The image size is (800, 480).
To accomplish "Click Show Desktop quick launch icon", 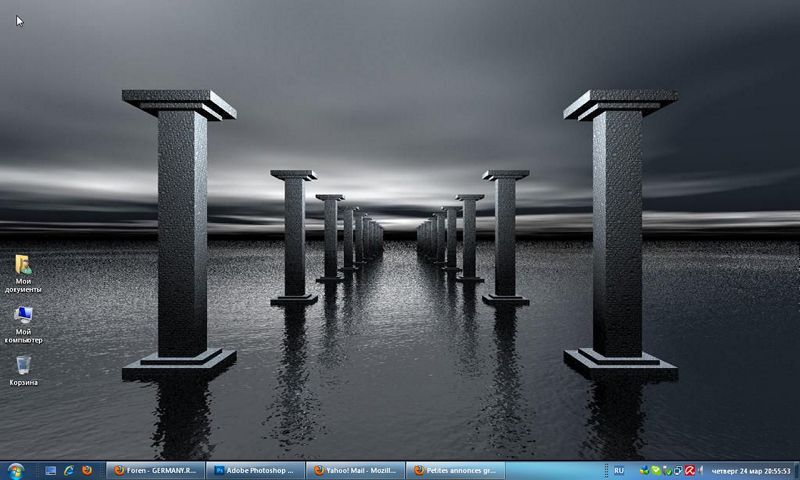I will 50,470.
